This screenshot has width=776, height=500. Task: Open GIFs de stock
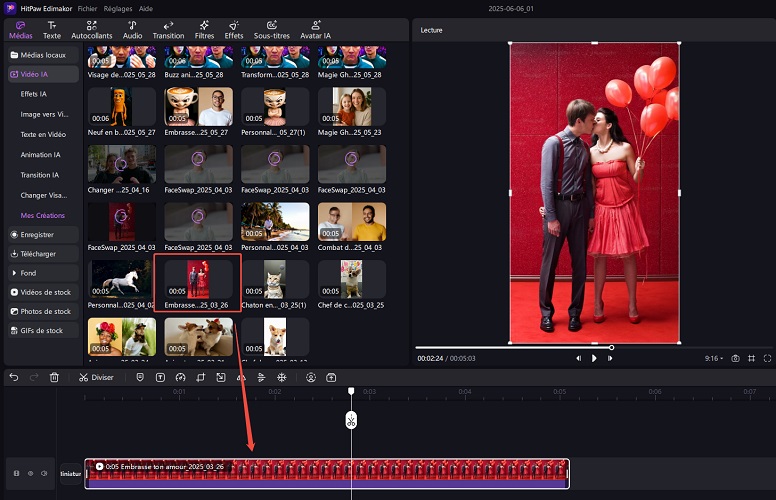43,331
